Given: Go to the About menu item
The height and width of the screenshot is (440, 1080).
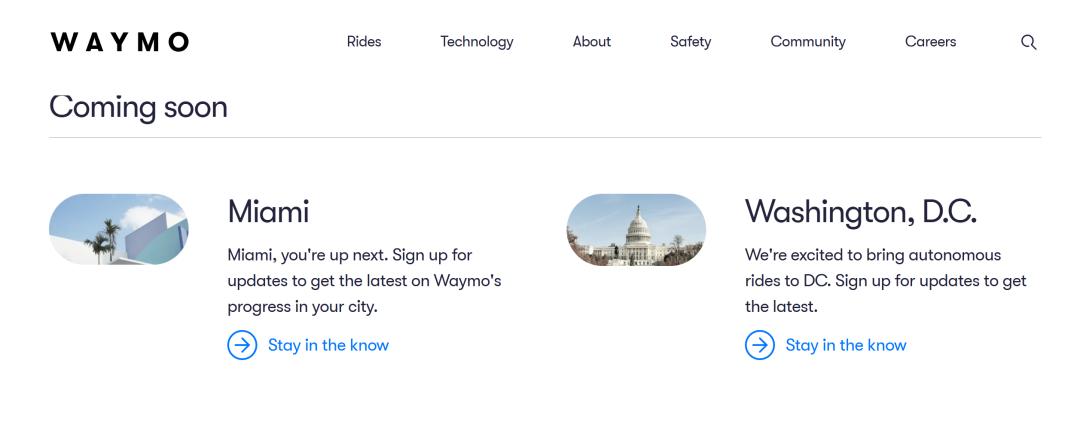Looking at the screenshot, I should [591, 42].
